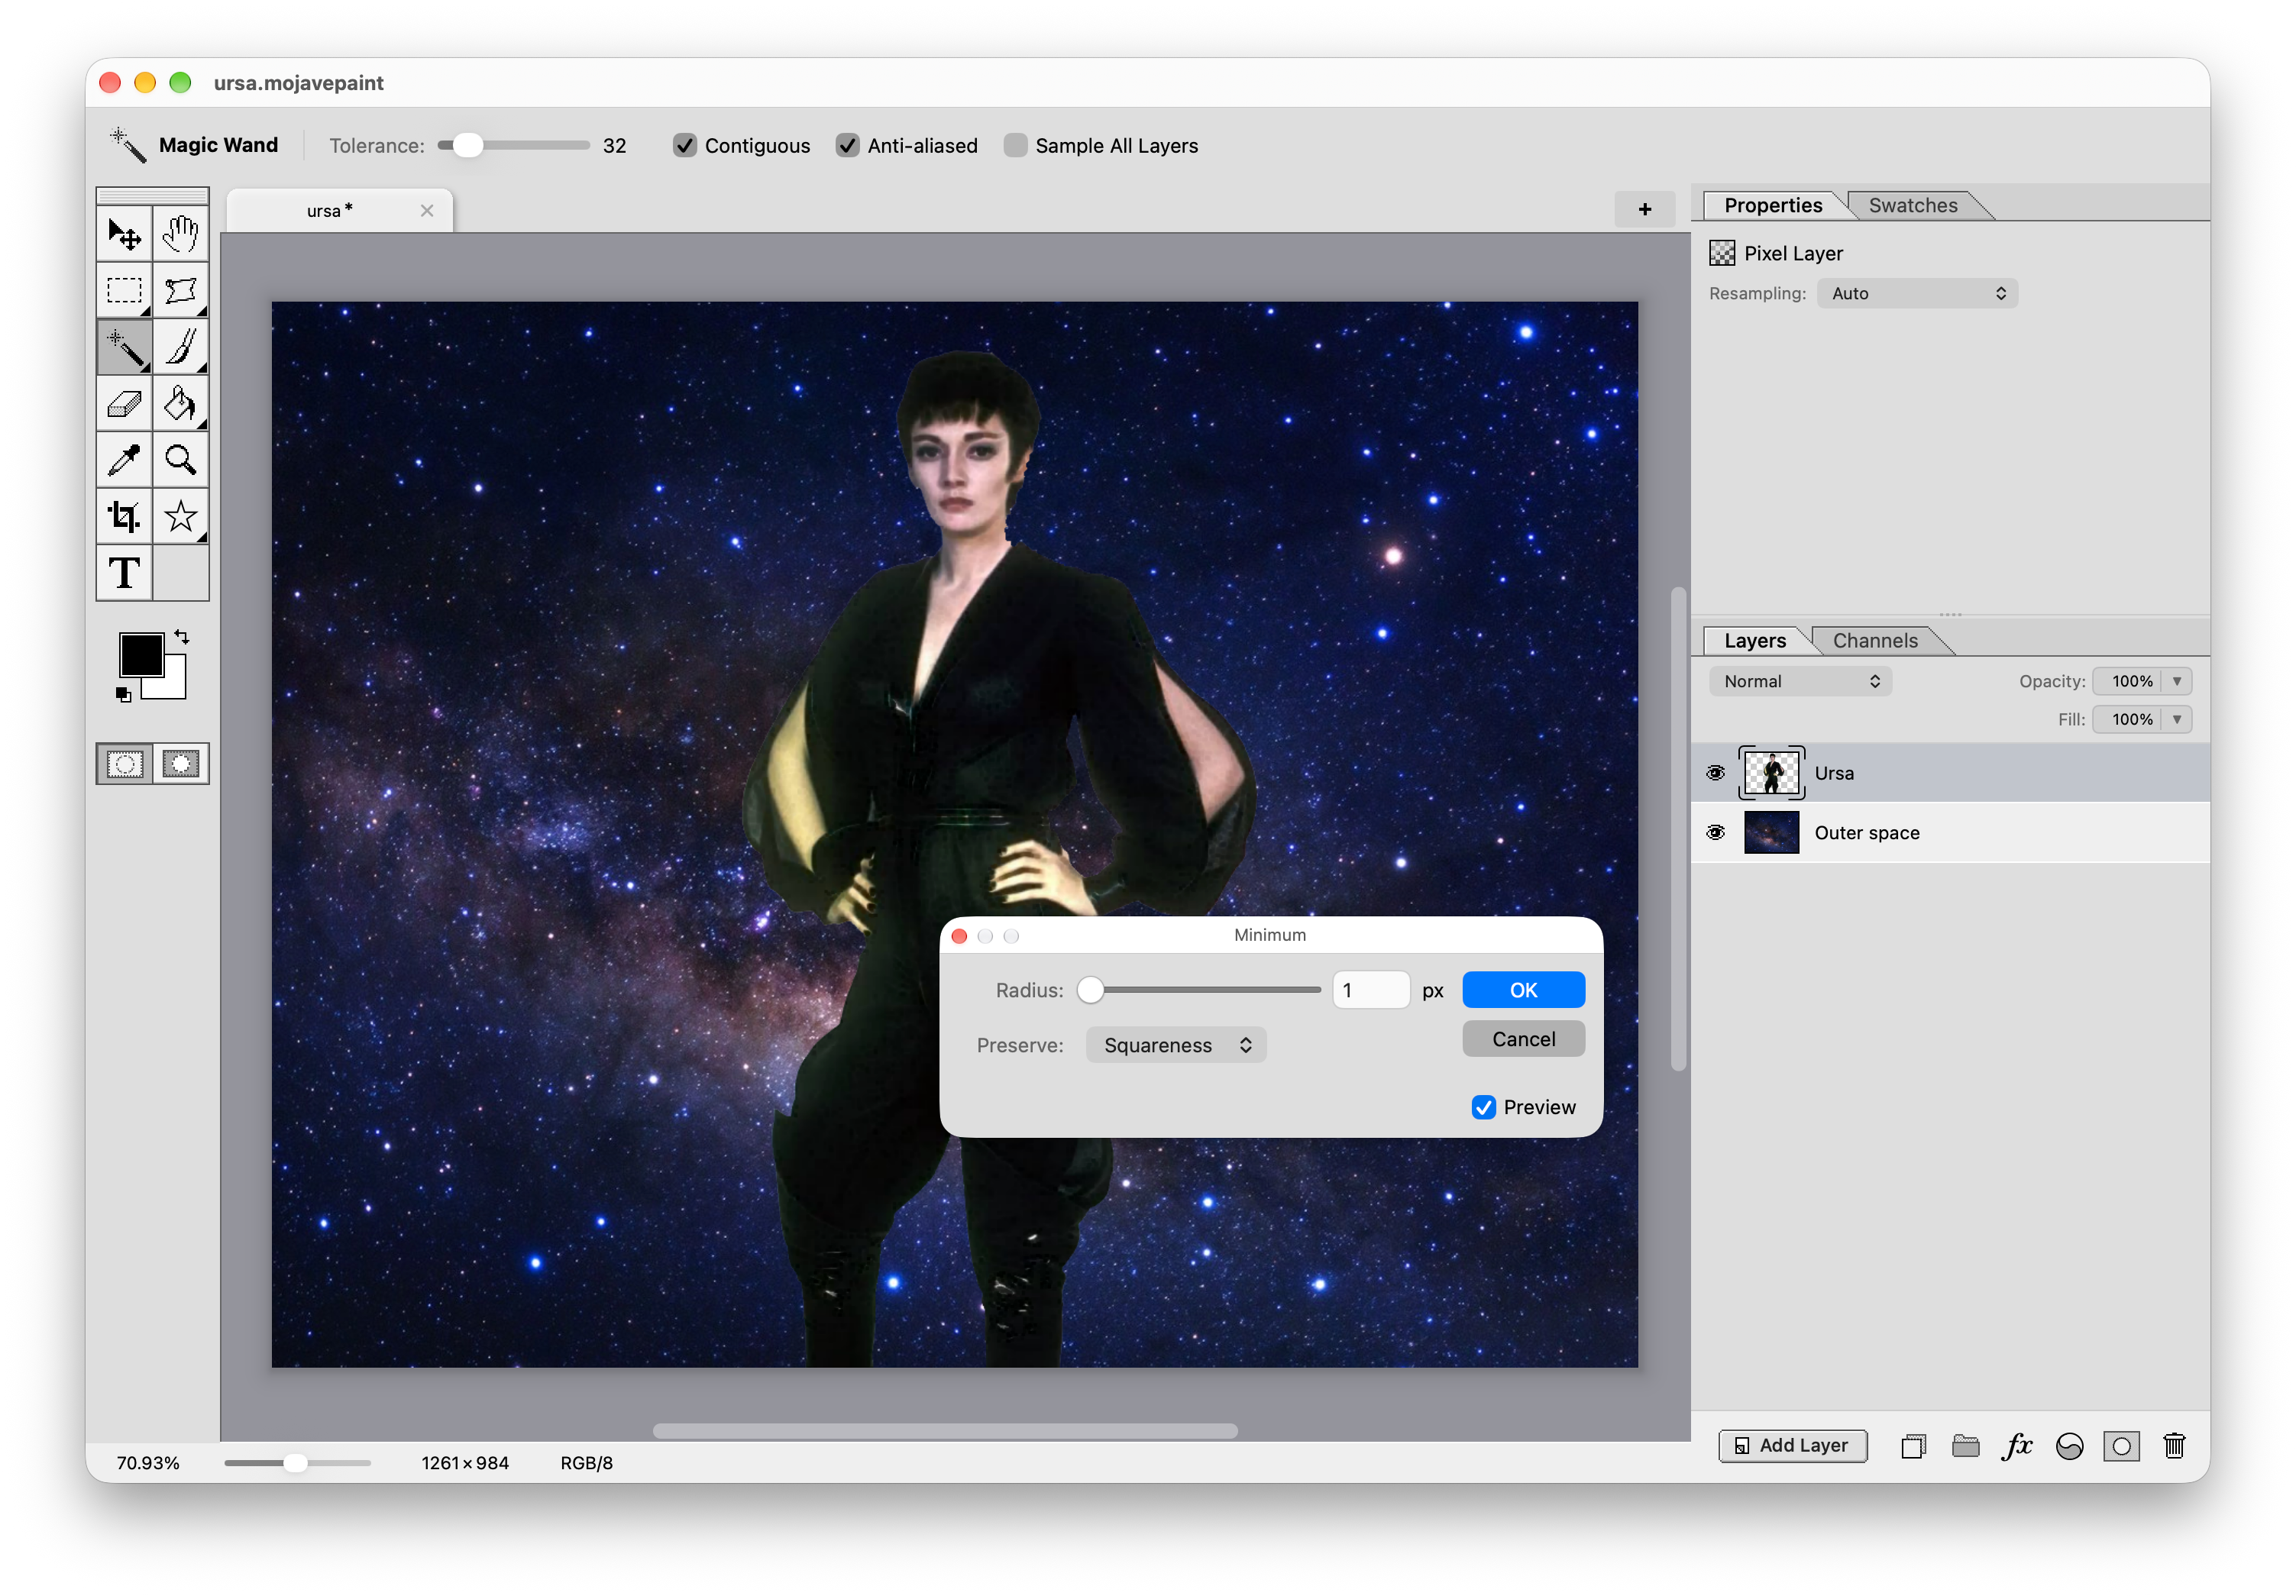Screen dimensions: 2296x1596
Task: Click Cancel in Minimum dialog
Action: point(1523,1039)
